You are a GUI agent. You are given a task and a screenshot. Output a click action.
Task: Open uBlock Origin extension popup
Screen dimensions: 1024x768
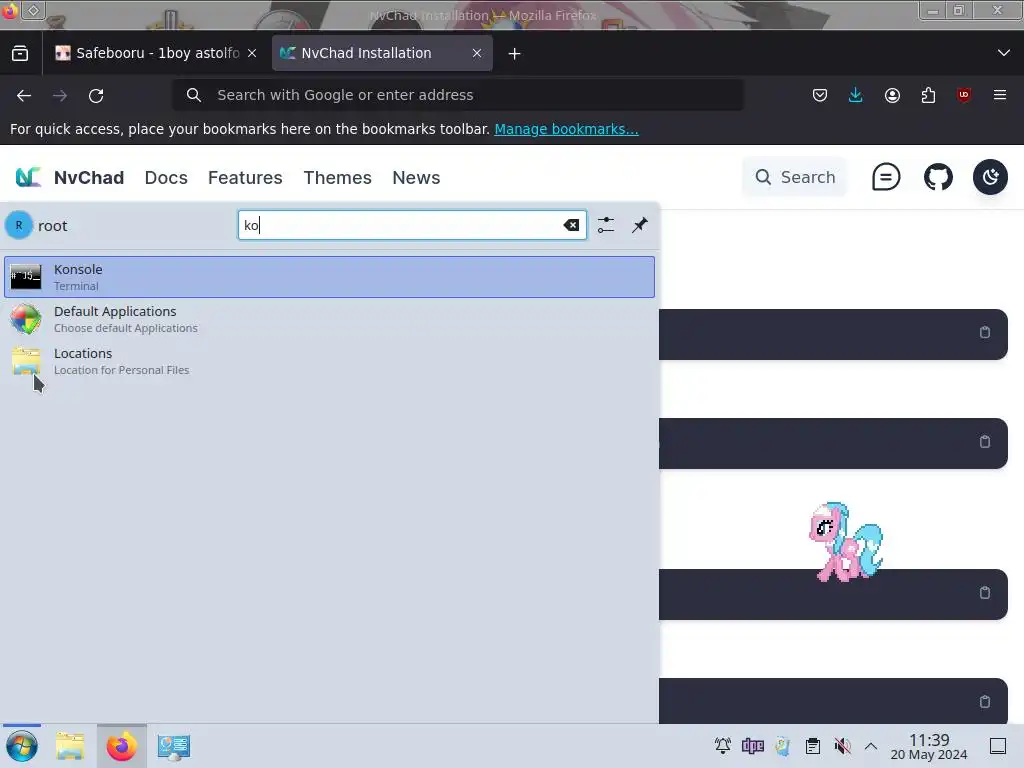click(x=963, y=95)
